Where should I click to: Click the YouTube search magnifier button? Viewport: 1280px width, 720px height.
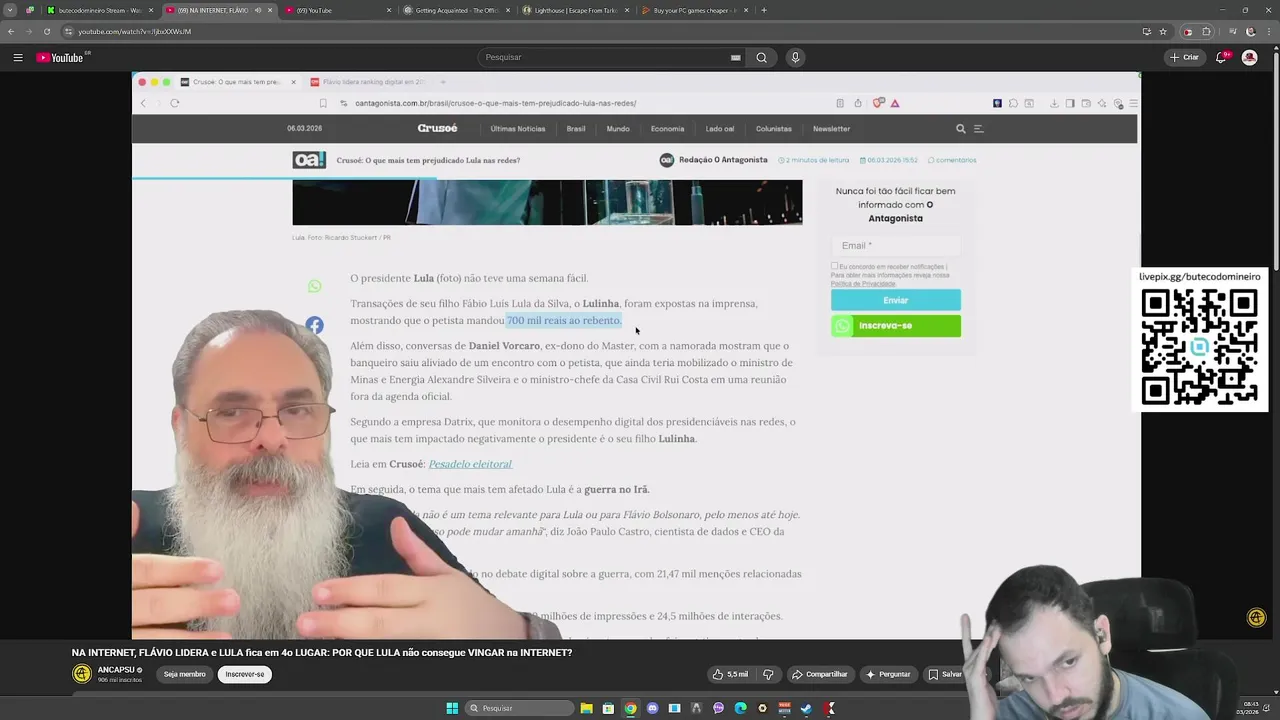(761, 57)
